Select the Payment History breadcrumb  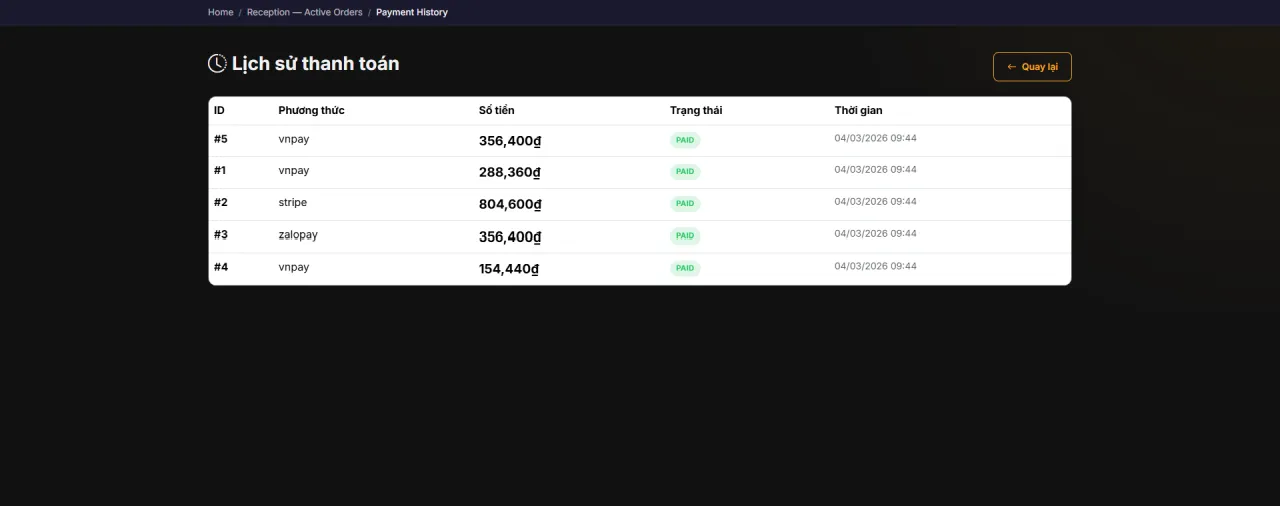click(x=412, y=12)
